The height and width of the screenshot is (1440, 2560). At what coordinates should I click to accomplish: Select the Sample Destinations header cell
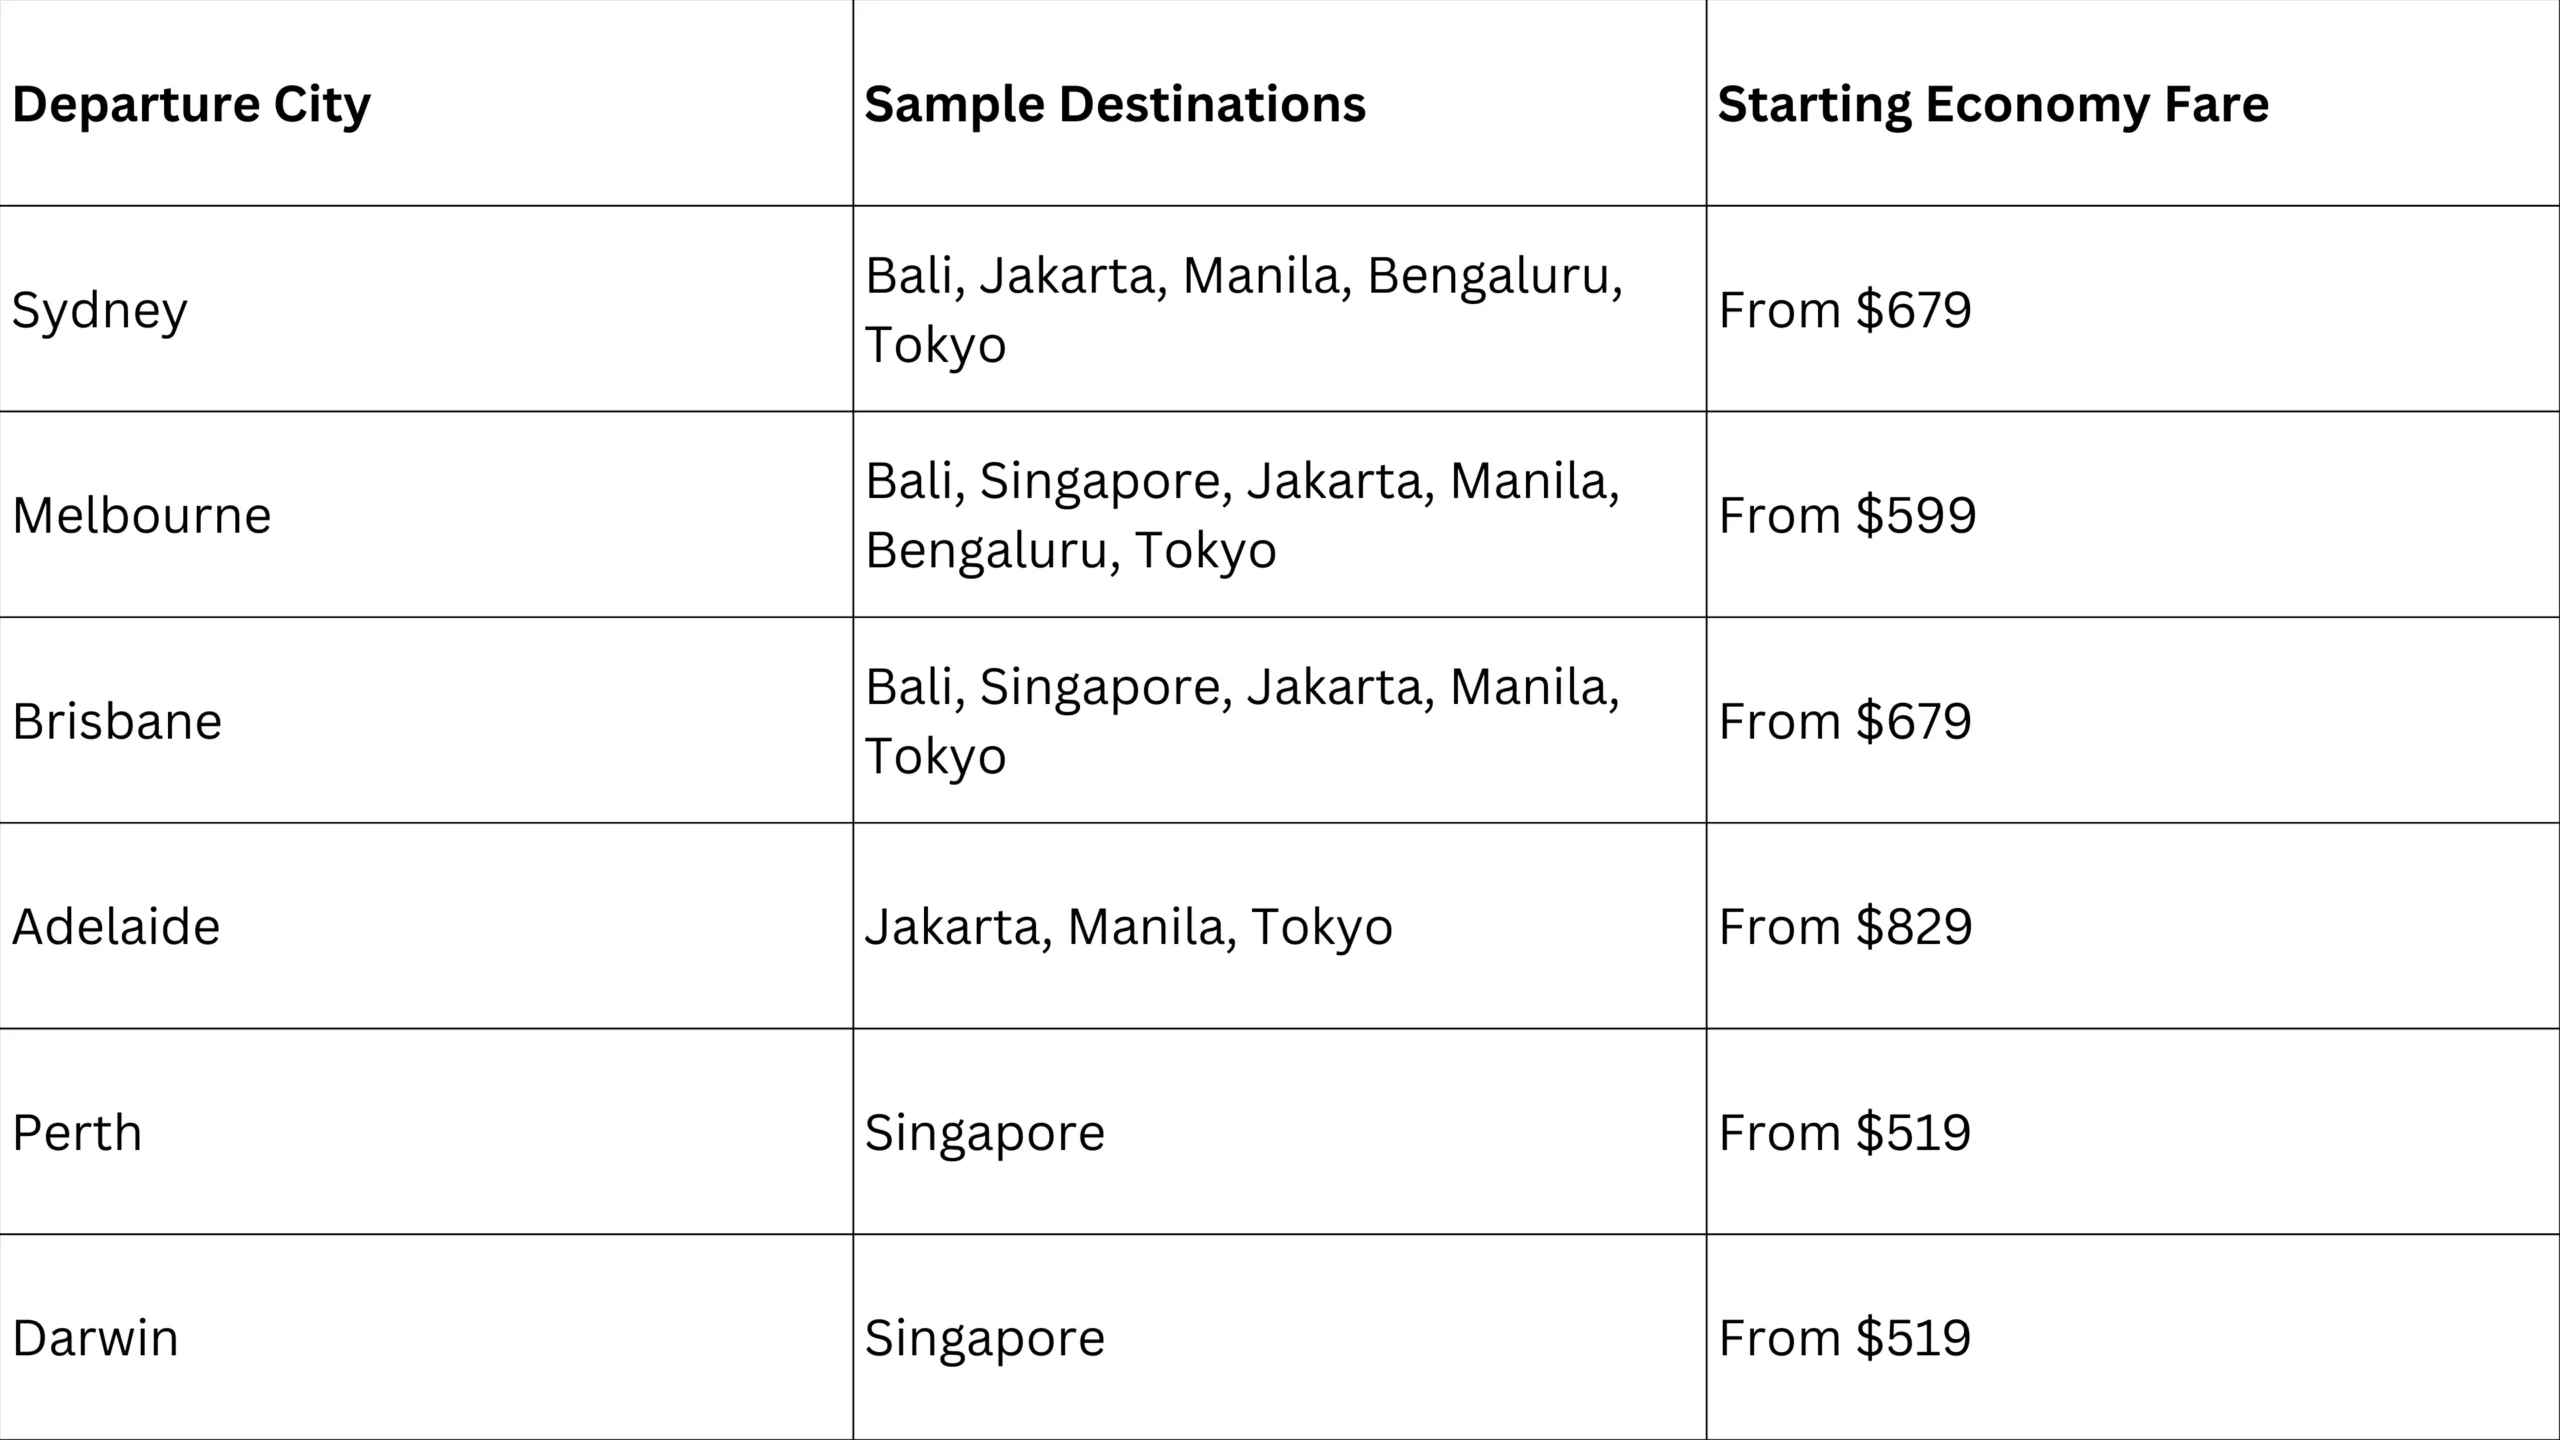pyautogui.click(x=1280, y=103)
